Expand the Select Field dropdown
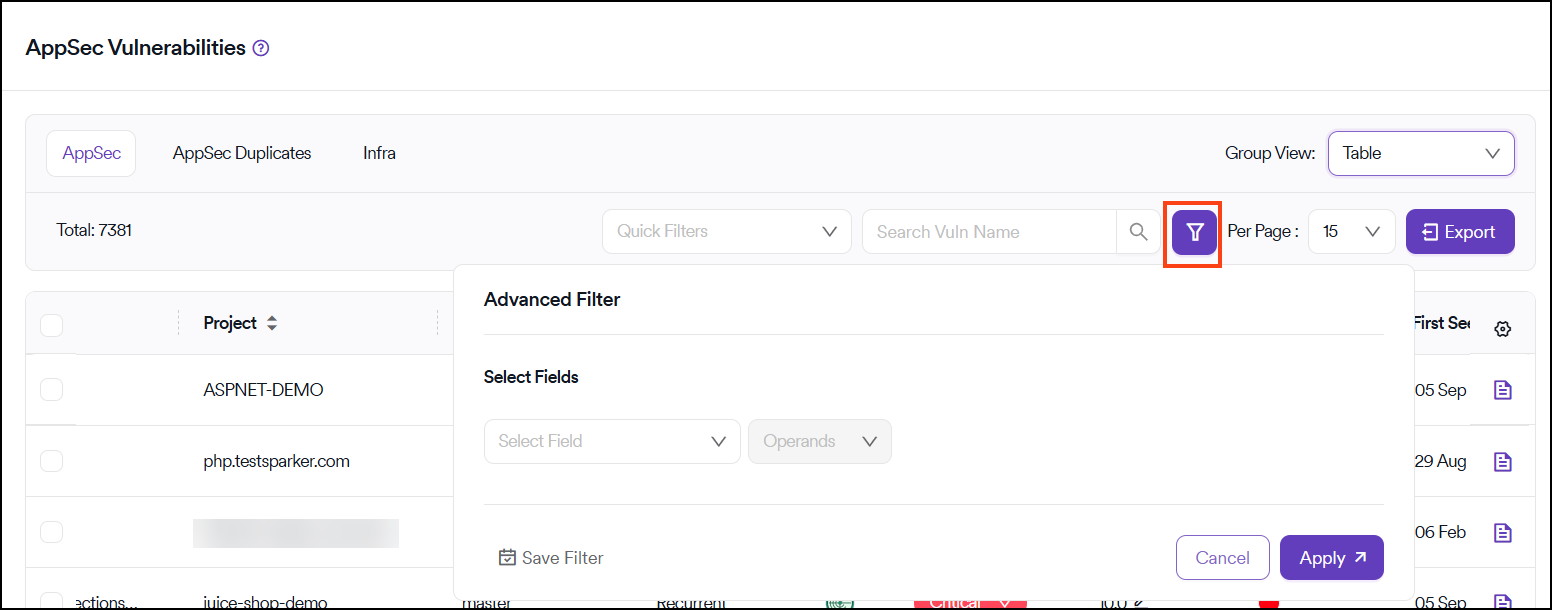 tap(611, 441)
